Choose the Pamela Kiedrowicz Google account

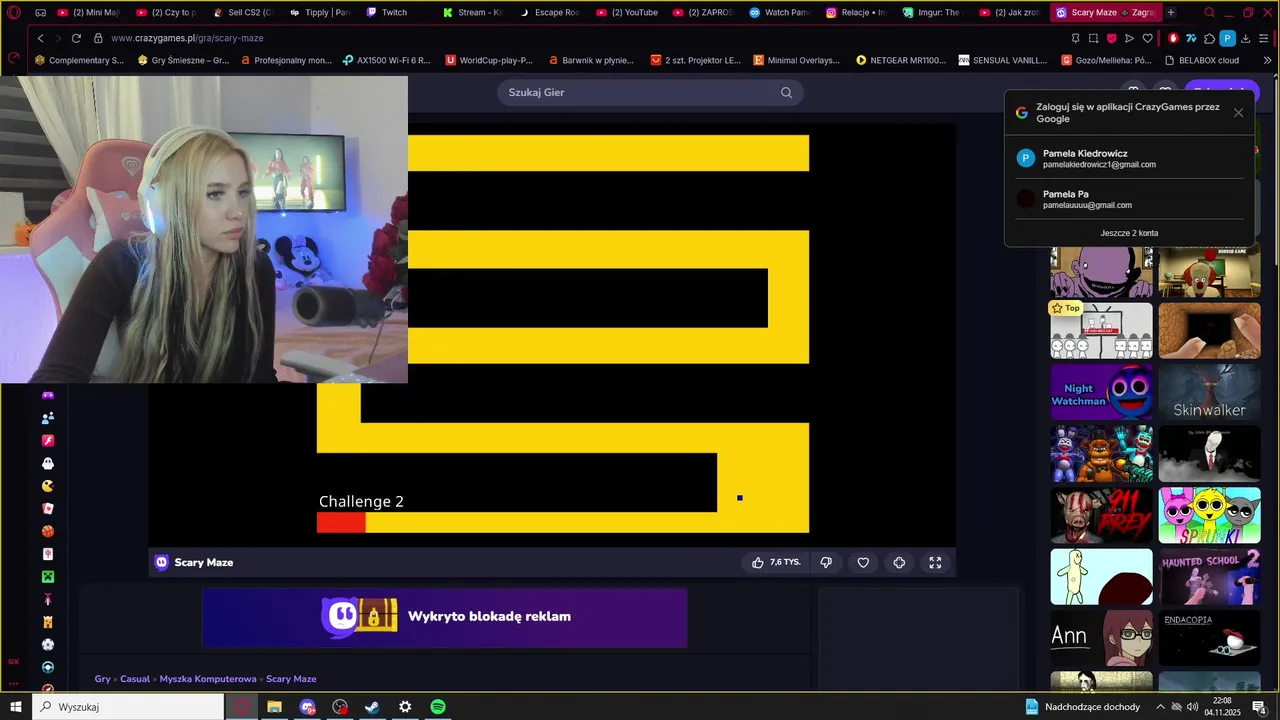[x=1129, y=158]
